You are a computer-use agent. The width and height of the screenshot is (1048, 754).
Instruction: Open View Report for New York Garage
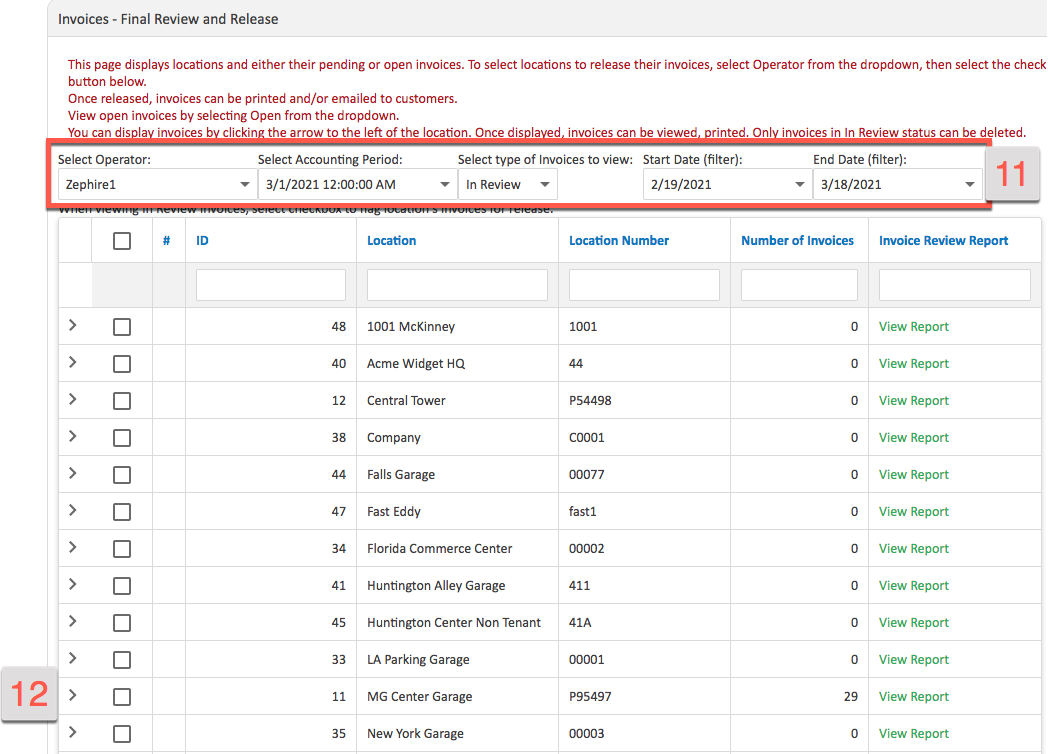913,733
